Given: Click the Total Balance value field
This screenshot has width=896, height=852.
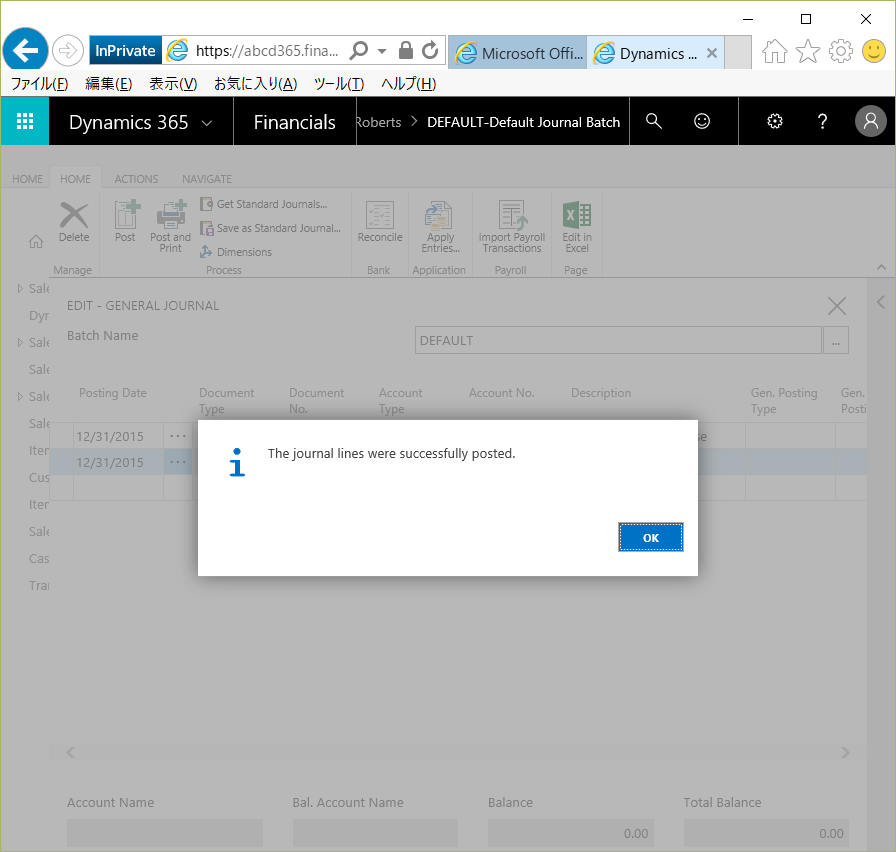Looking at the screenshot, I should pos(766,833).
